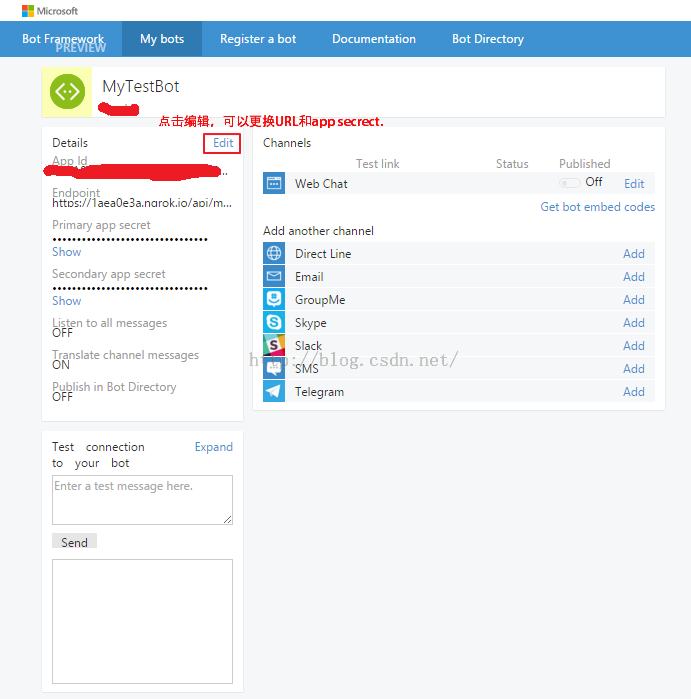
Task: Go to My bots tab
Action: 162,39
